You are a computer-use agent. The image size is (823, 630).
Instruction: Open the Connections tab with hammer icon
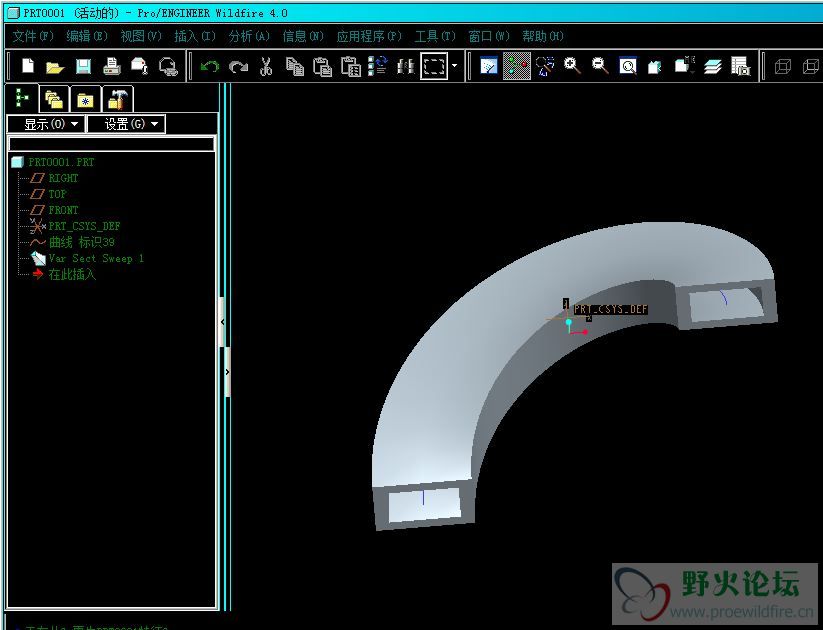point(118,99)
